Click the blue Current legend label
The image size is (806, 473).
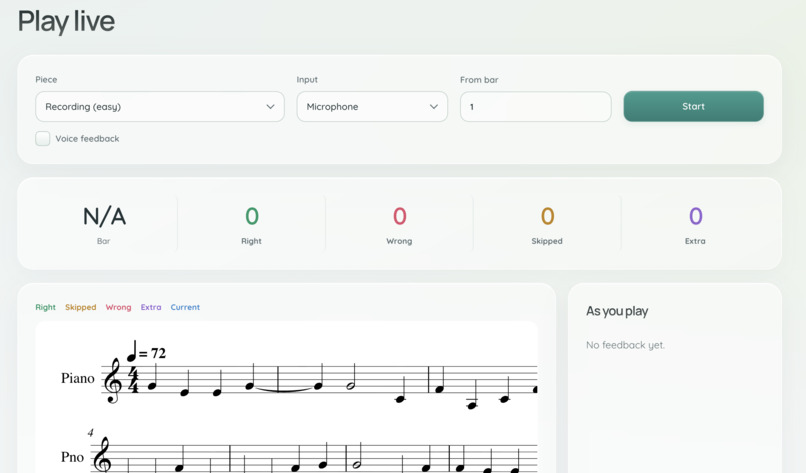click(185, 307)
